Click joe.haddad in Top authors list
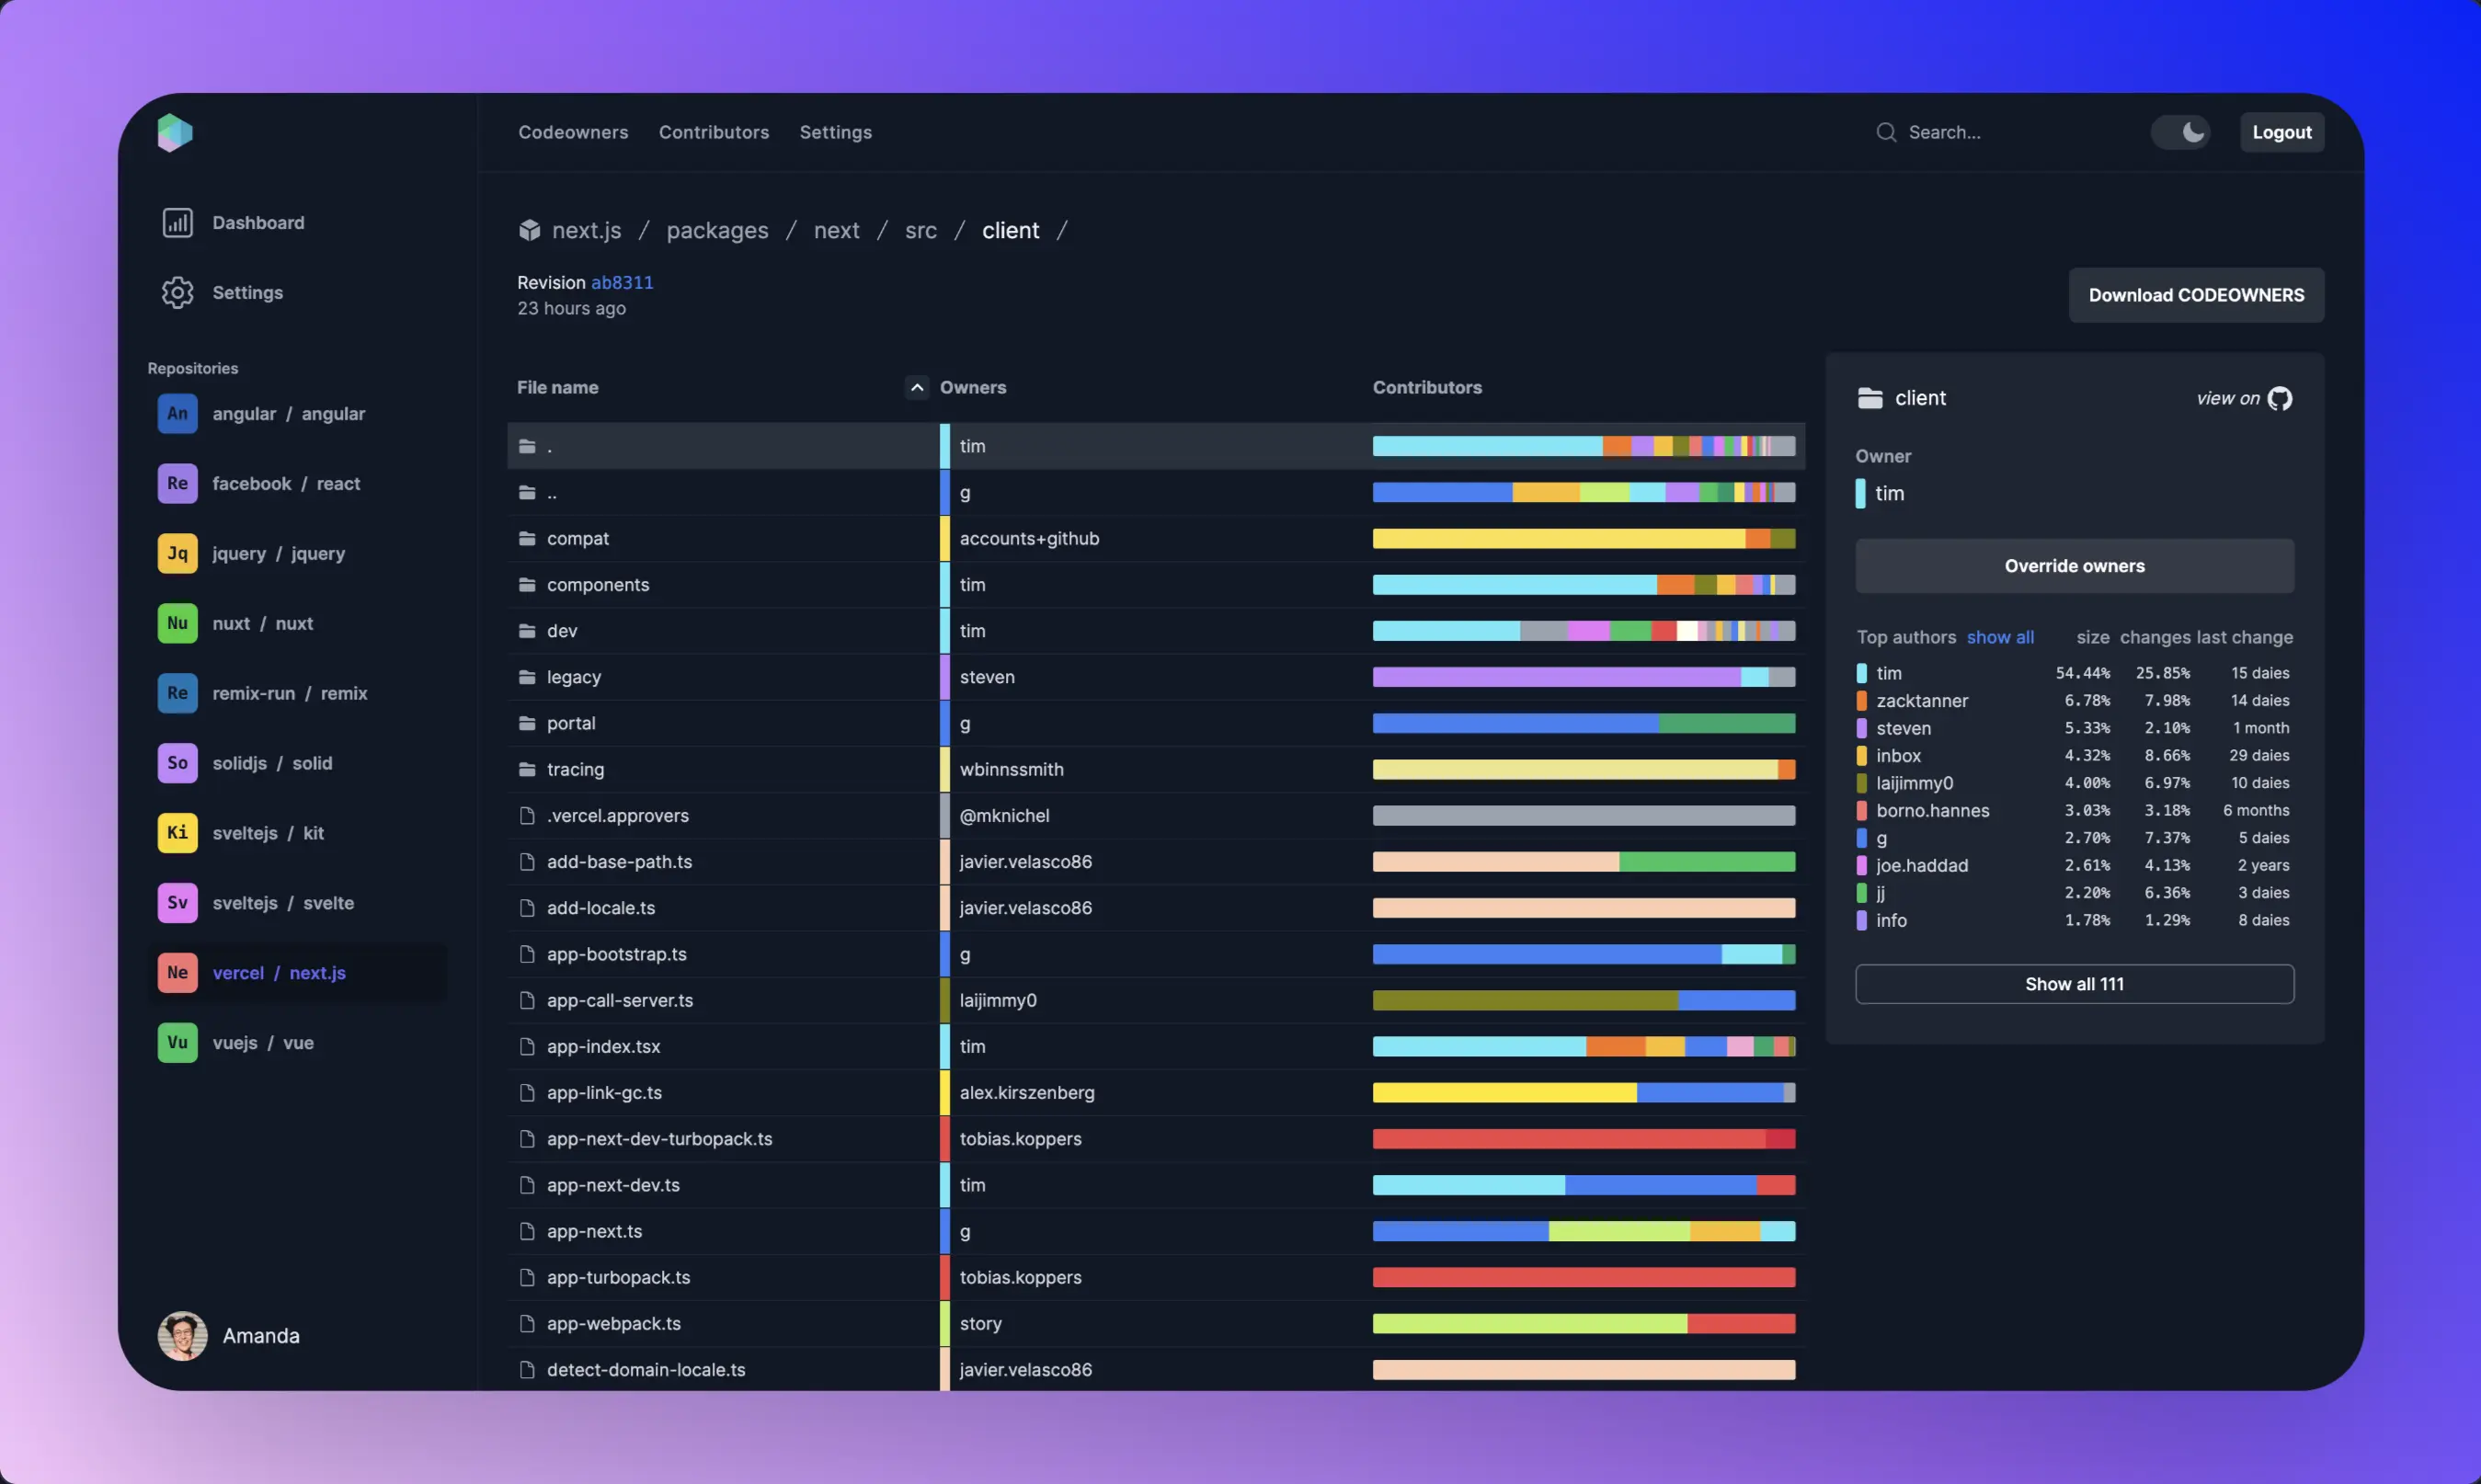Viewport: 2481px width, 1484px height. (x=1921, y=865)
